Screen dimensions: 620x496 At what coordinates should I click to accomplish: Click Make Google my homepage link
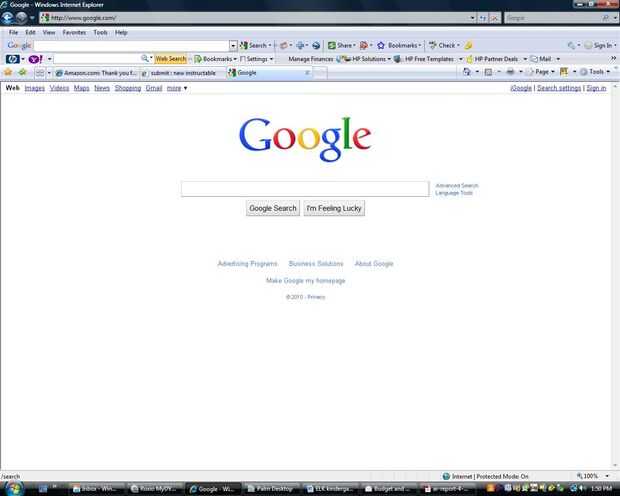[x=306, y=280]
